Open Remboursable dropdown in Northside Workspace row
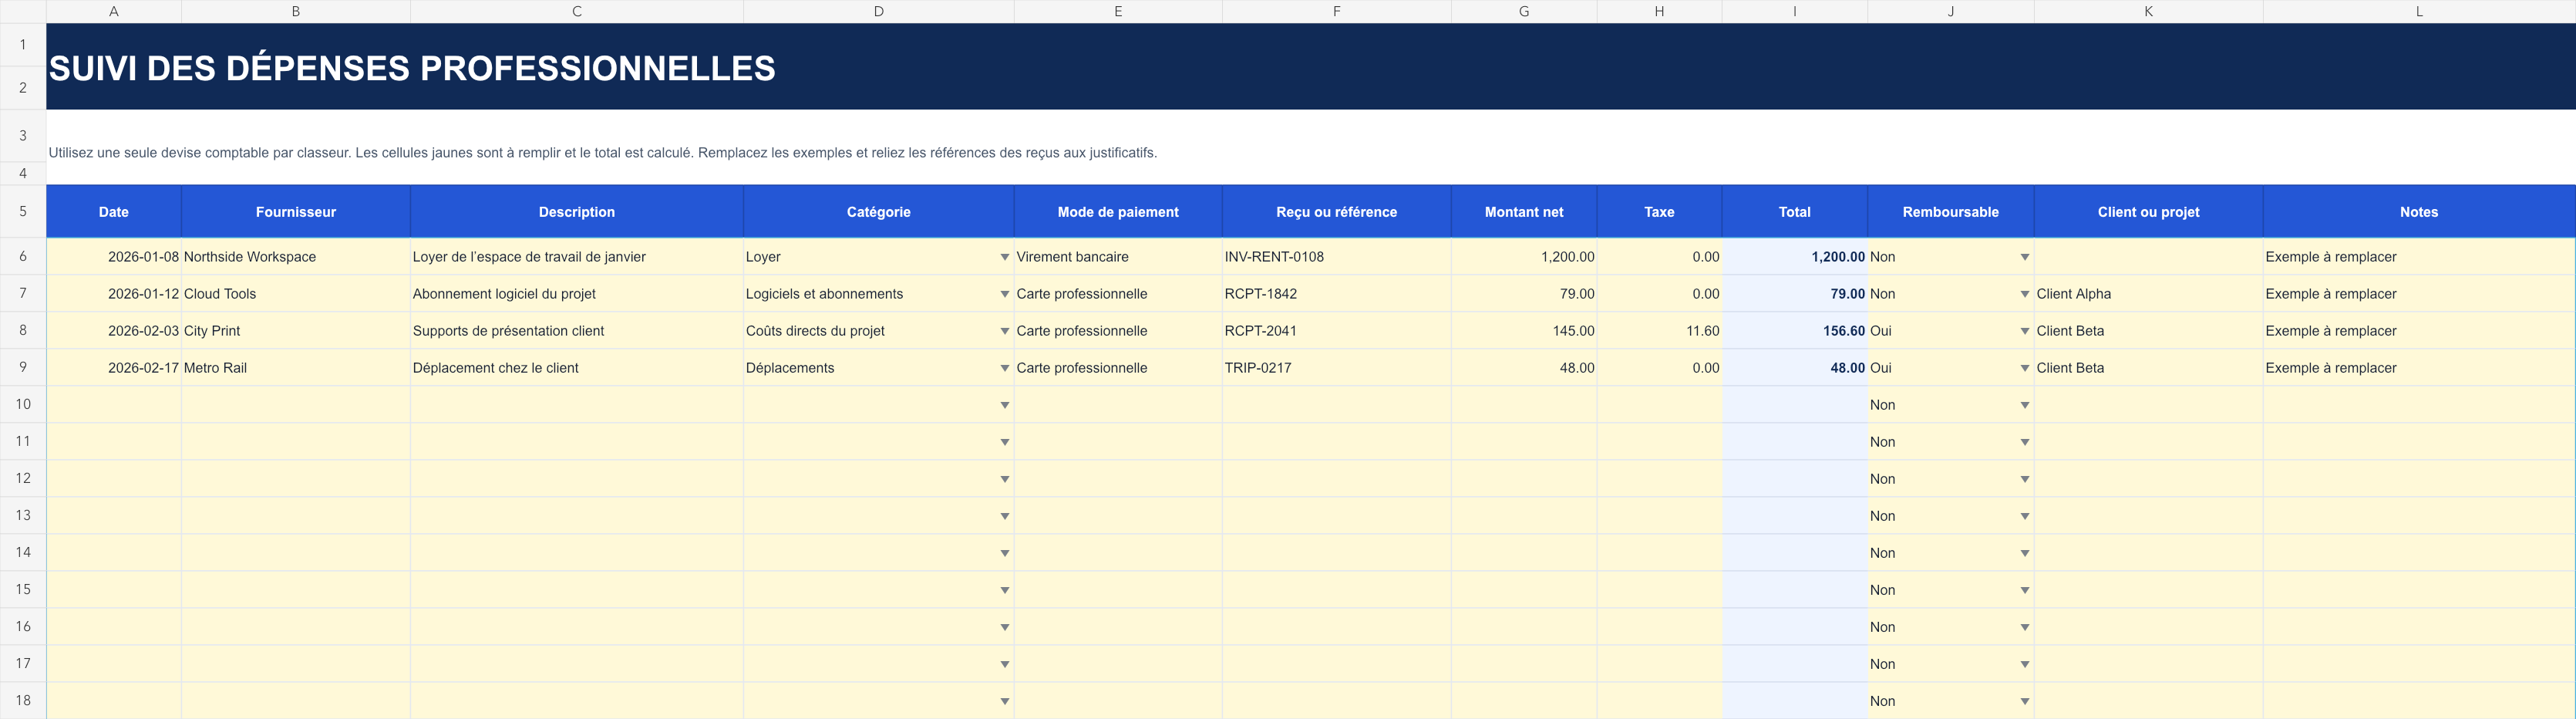The width and height of the screenshot is (2576, 719). pyautogui.click(x=2024, y=257)
